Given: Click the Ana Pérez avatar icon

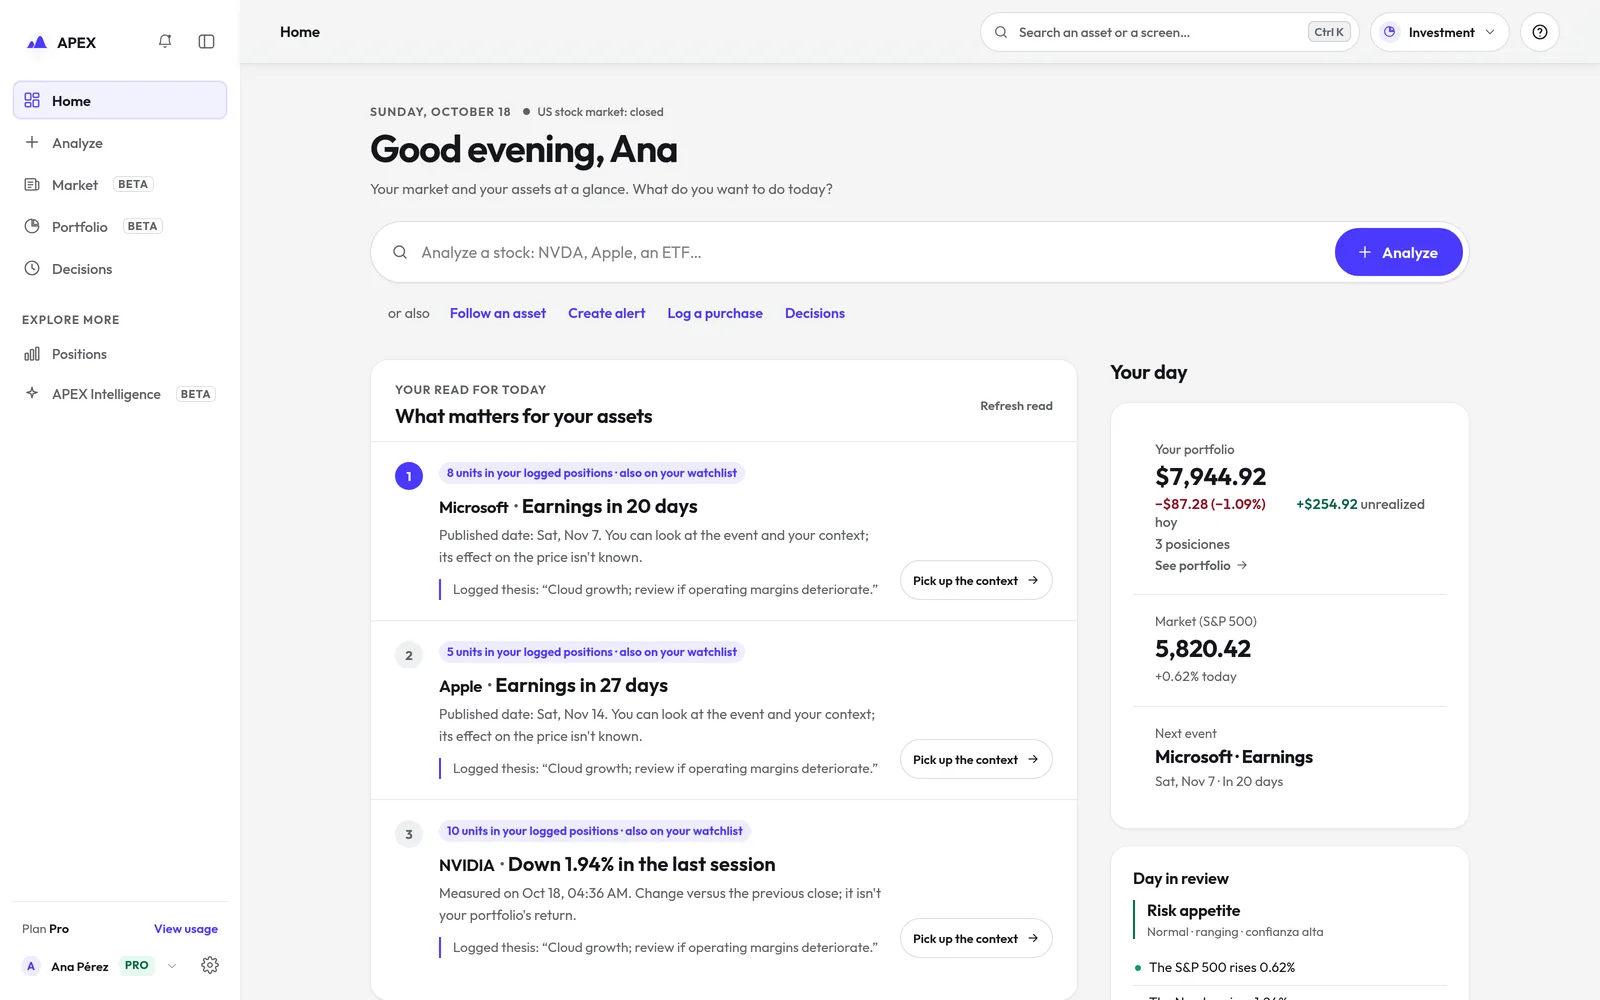Looking at the screenshot, I should 31,966.
